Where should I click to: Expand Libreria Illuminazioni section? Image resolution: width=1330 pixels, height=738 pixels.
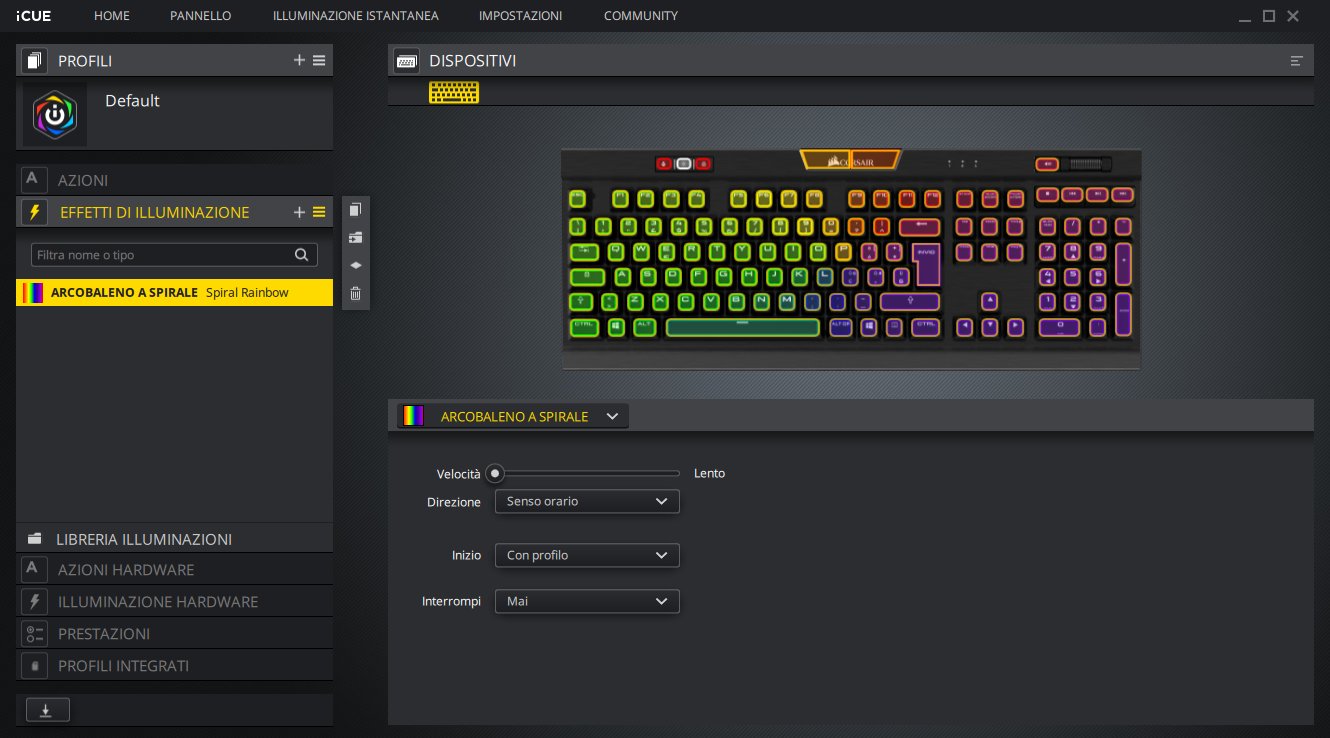[x=175, y=539]
